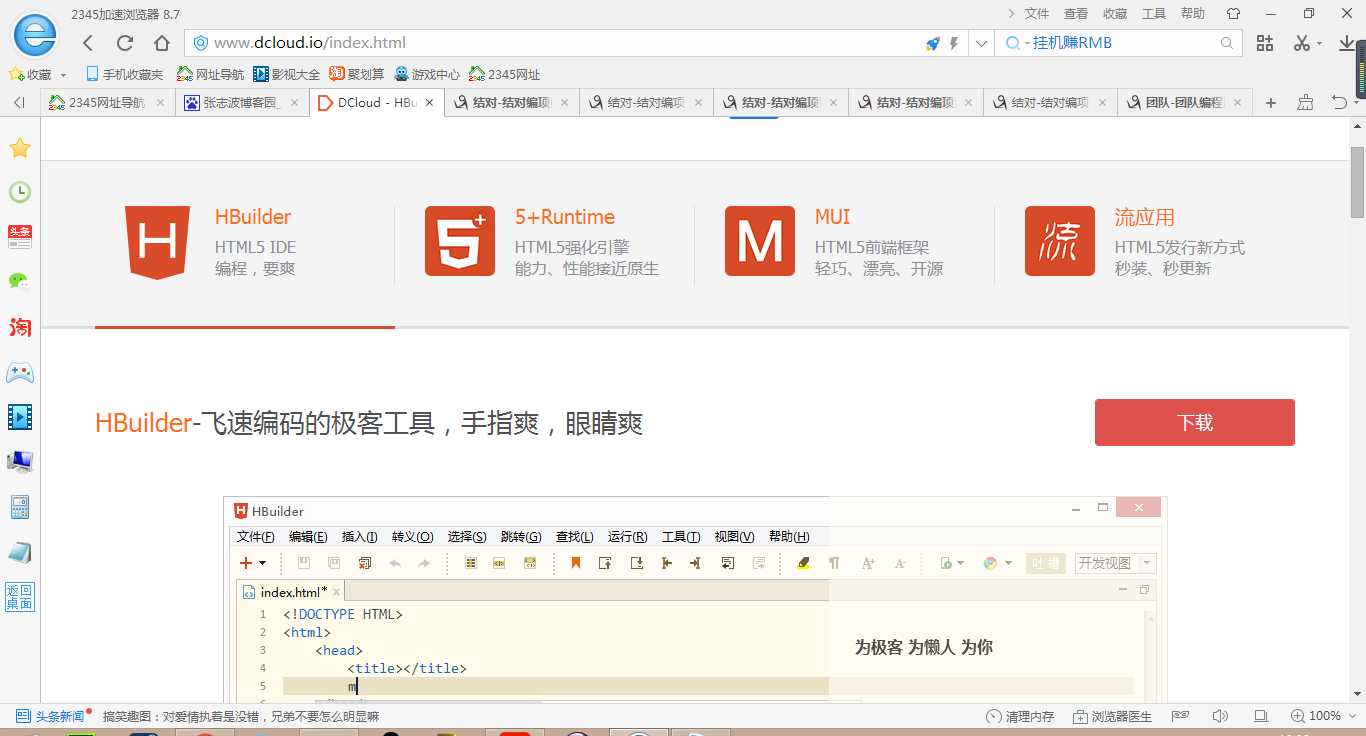
Task: Click 返回桌面 return to desktop icon
Action: tap(20, 597)
